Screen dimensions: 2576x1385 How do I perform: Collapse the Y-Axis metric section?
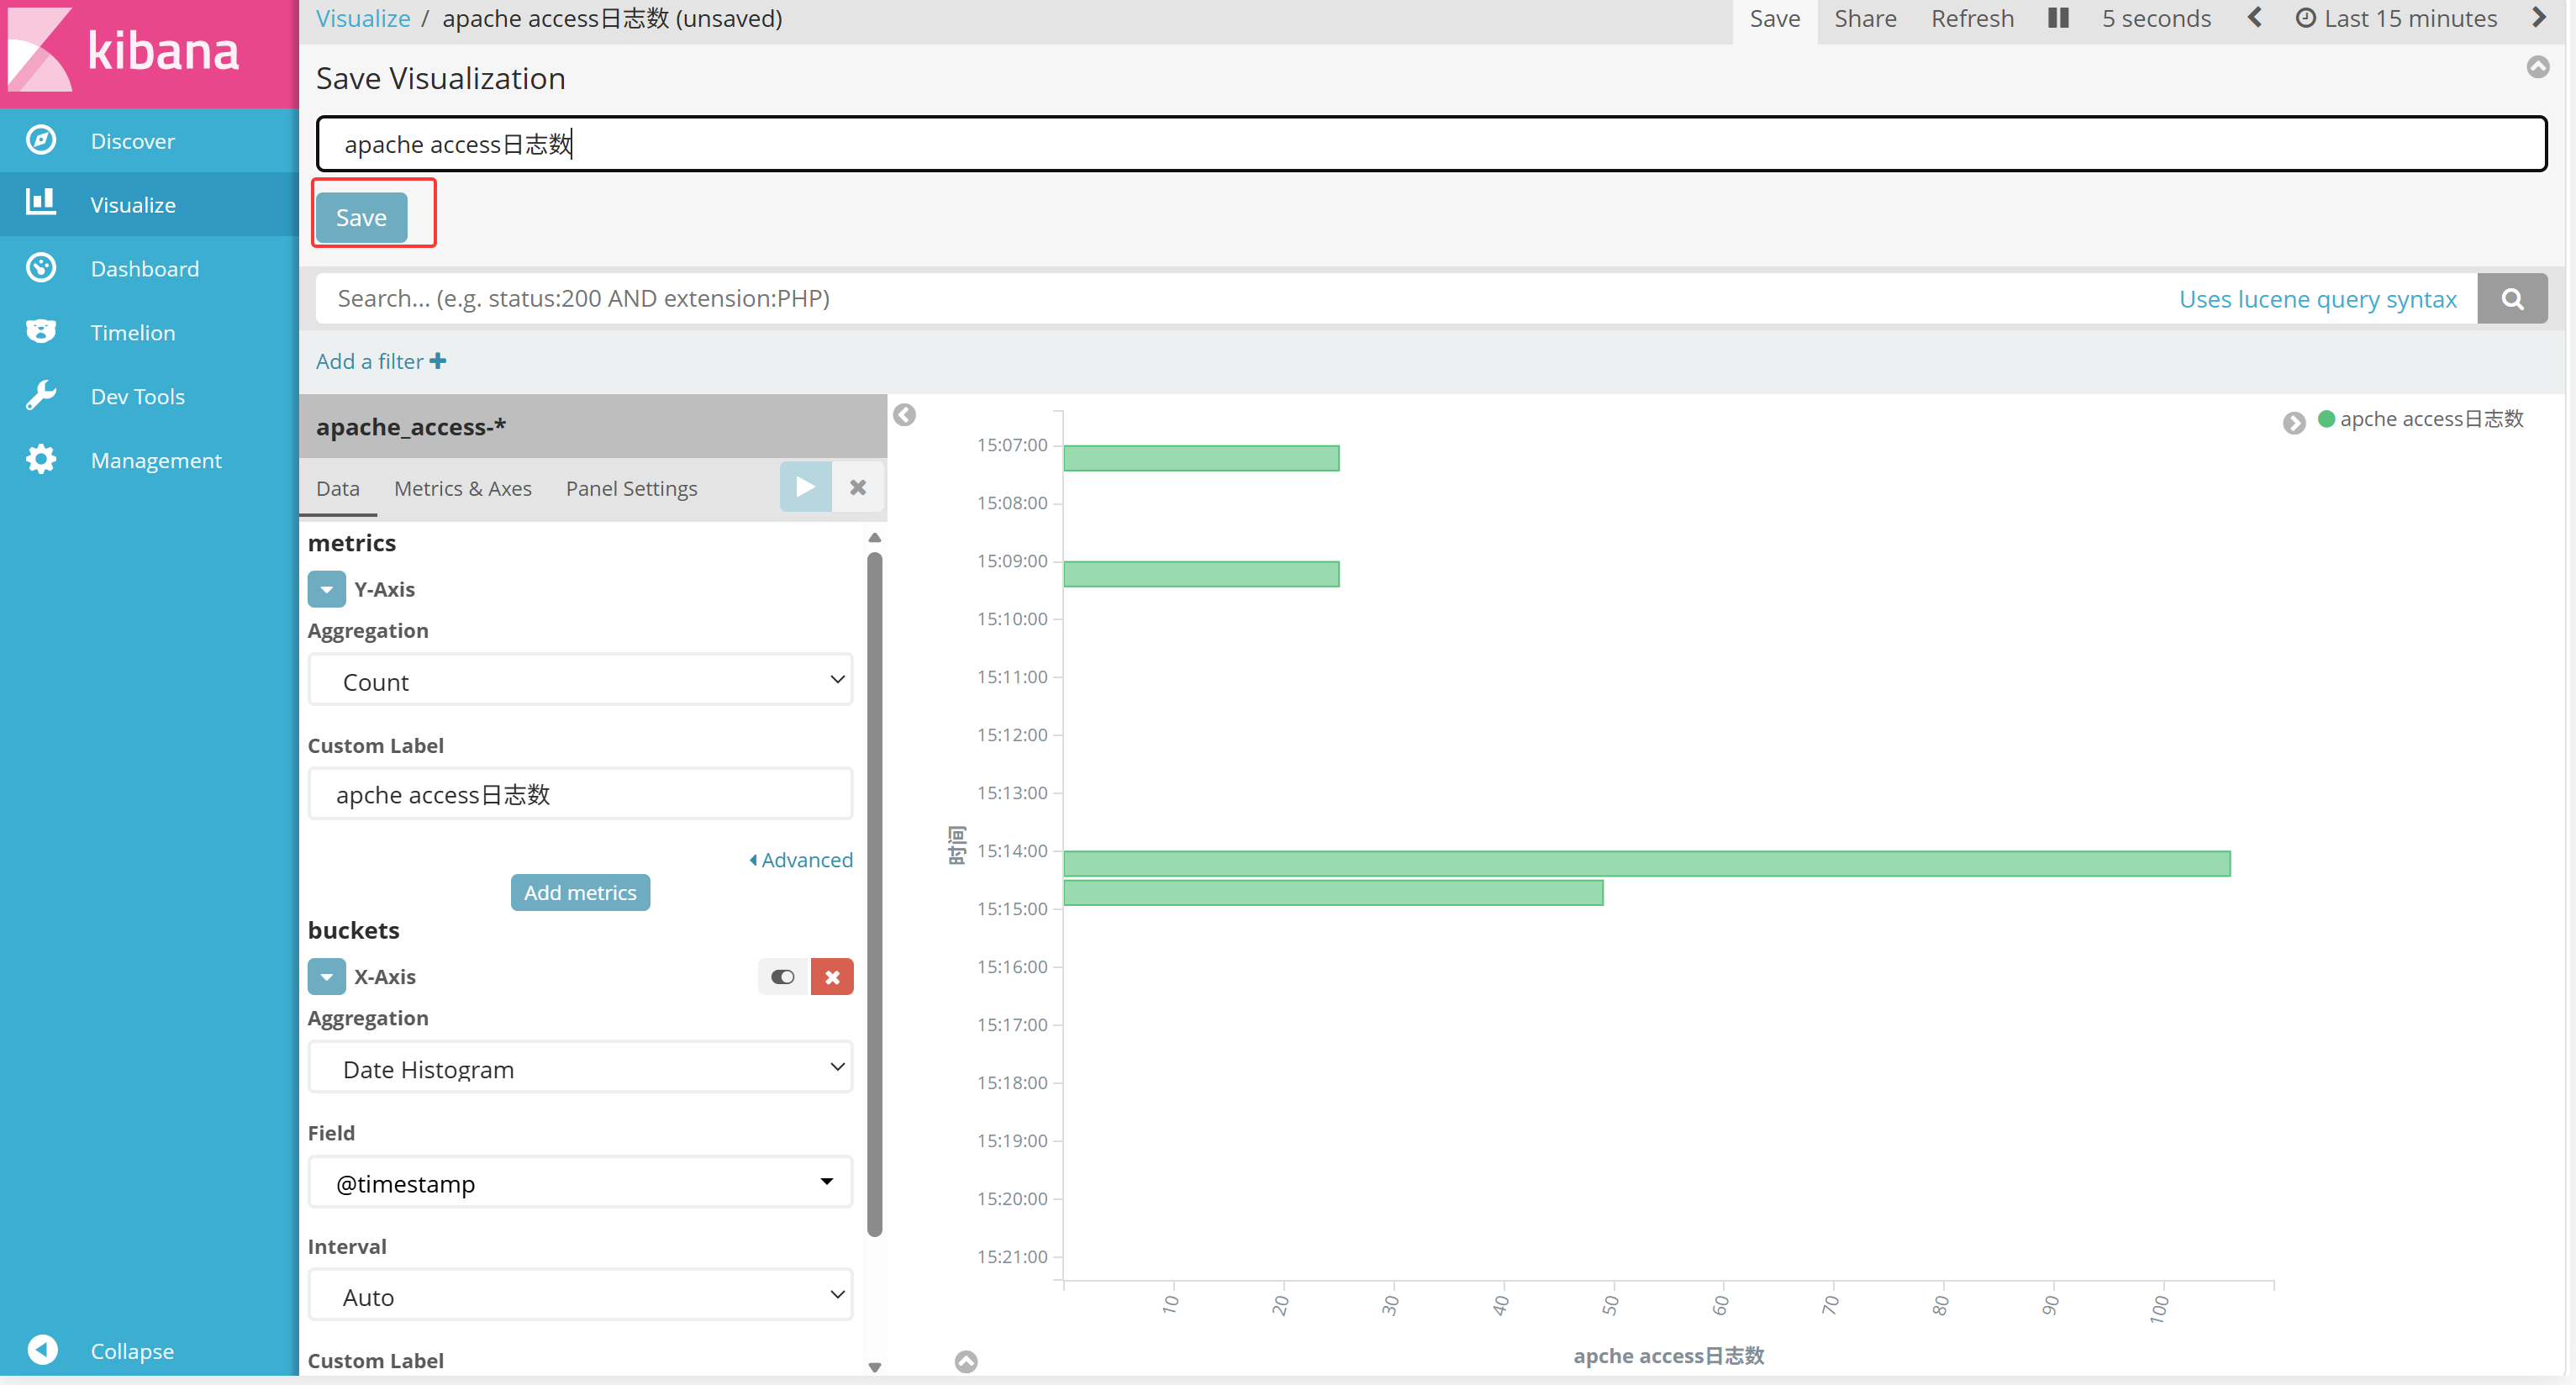click(327, 589)
